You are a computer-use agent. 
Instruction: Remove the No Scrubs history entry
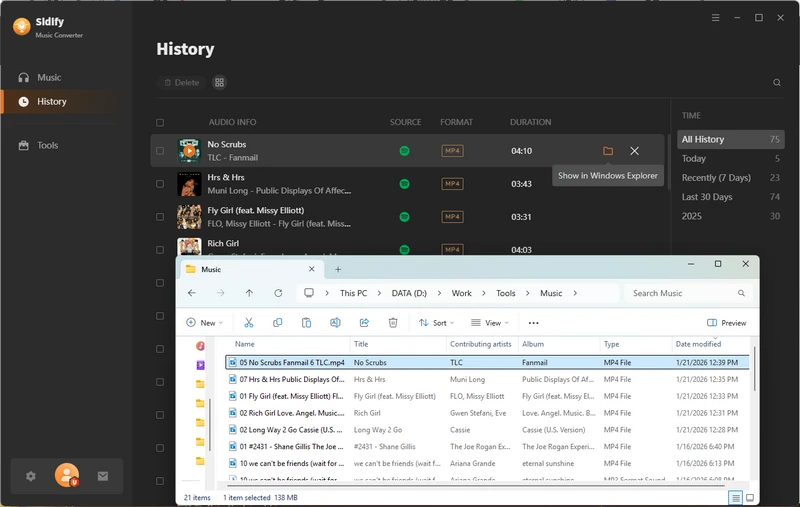[x=634, y=151]
